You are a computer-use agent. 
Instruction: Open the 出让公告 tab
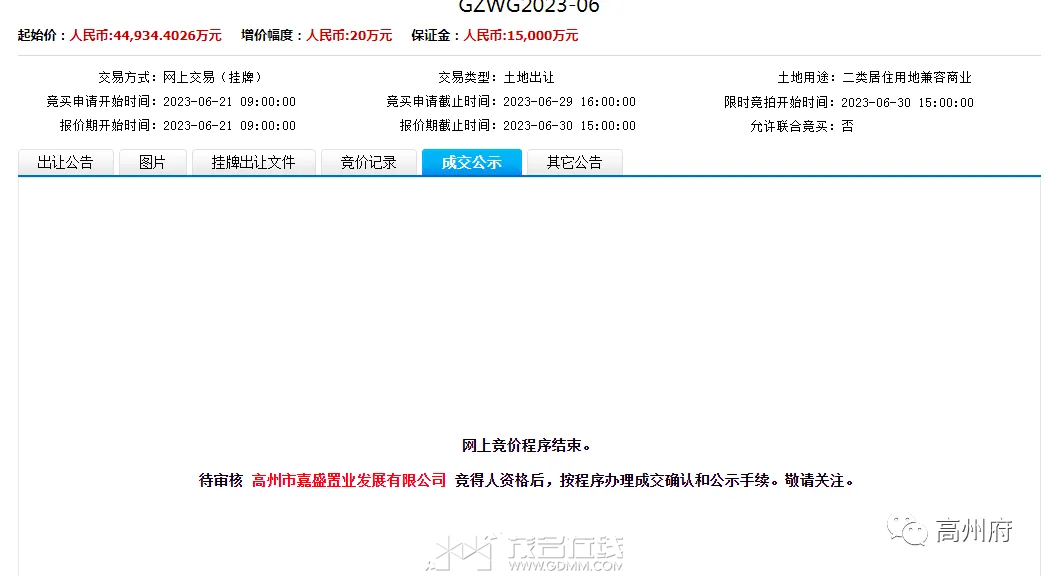pyautogui.click(x=65, y=162)
